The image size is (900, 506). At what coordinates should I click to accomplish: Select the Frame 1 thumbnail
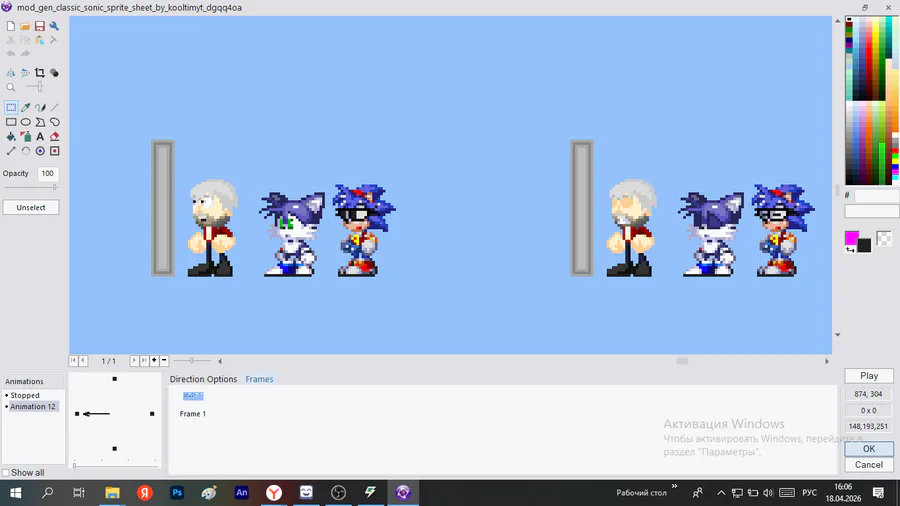pos(193,396)
